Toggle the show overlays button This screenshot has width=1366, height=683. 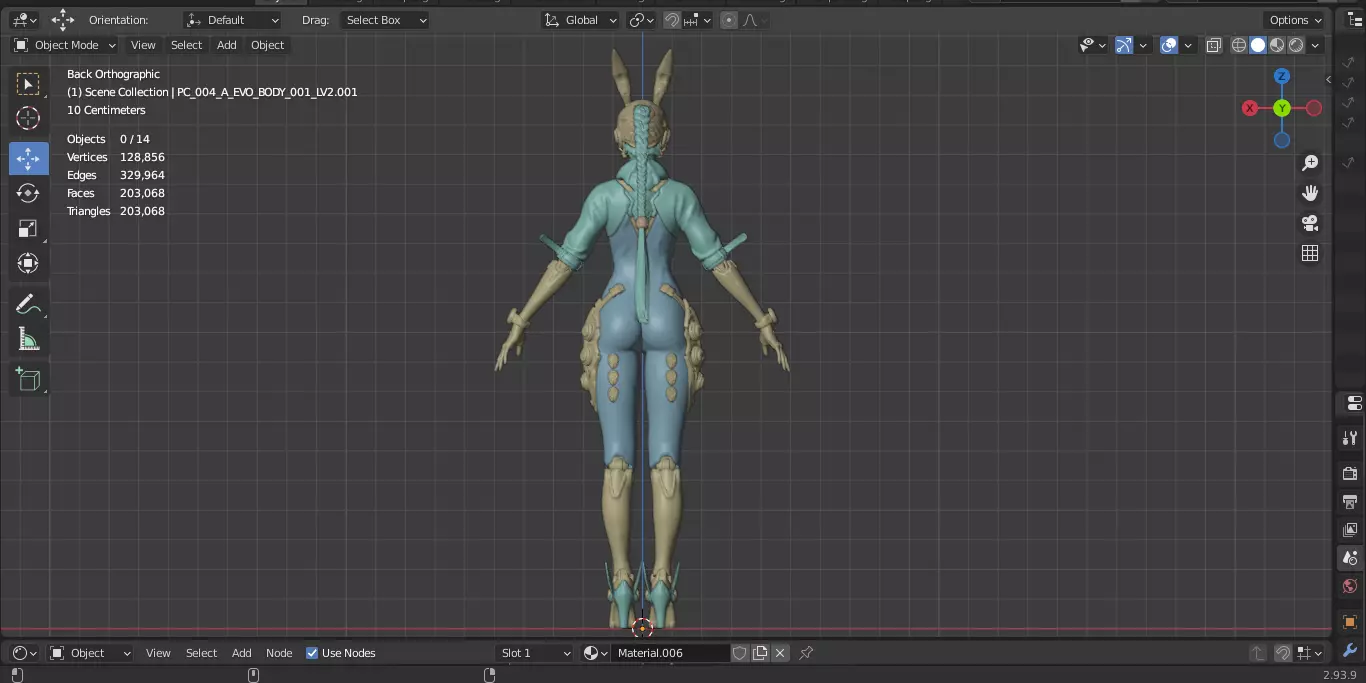click(x=1169, y=45)
